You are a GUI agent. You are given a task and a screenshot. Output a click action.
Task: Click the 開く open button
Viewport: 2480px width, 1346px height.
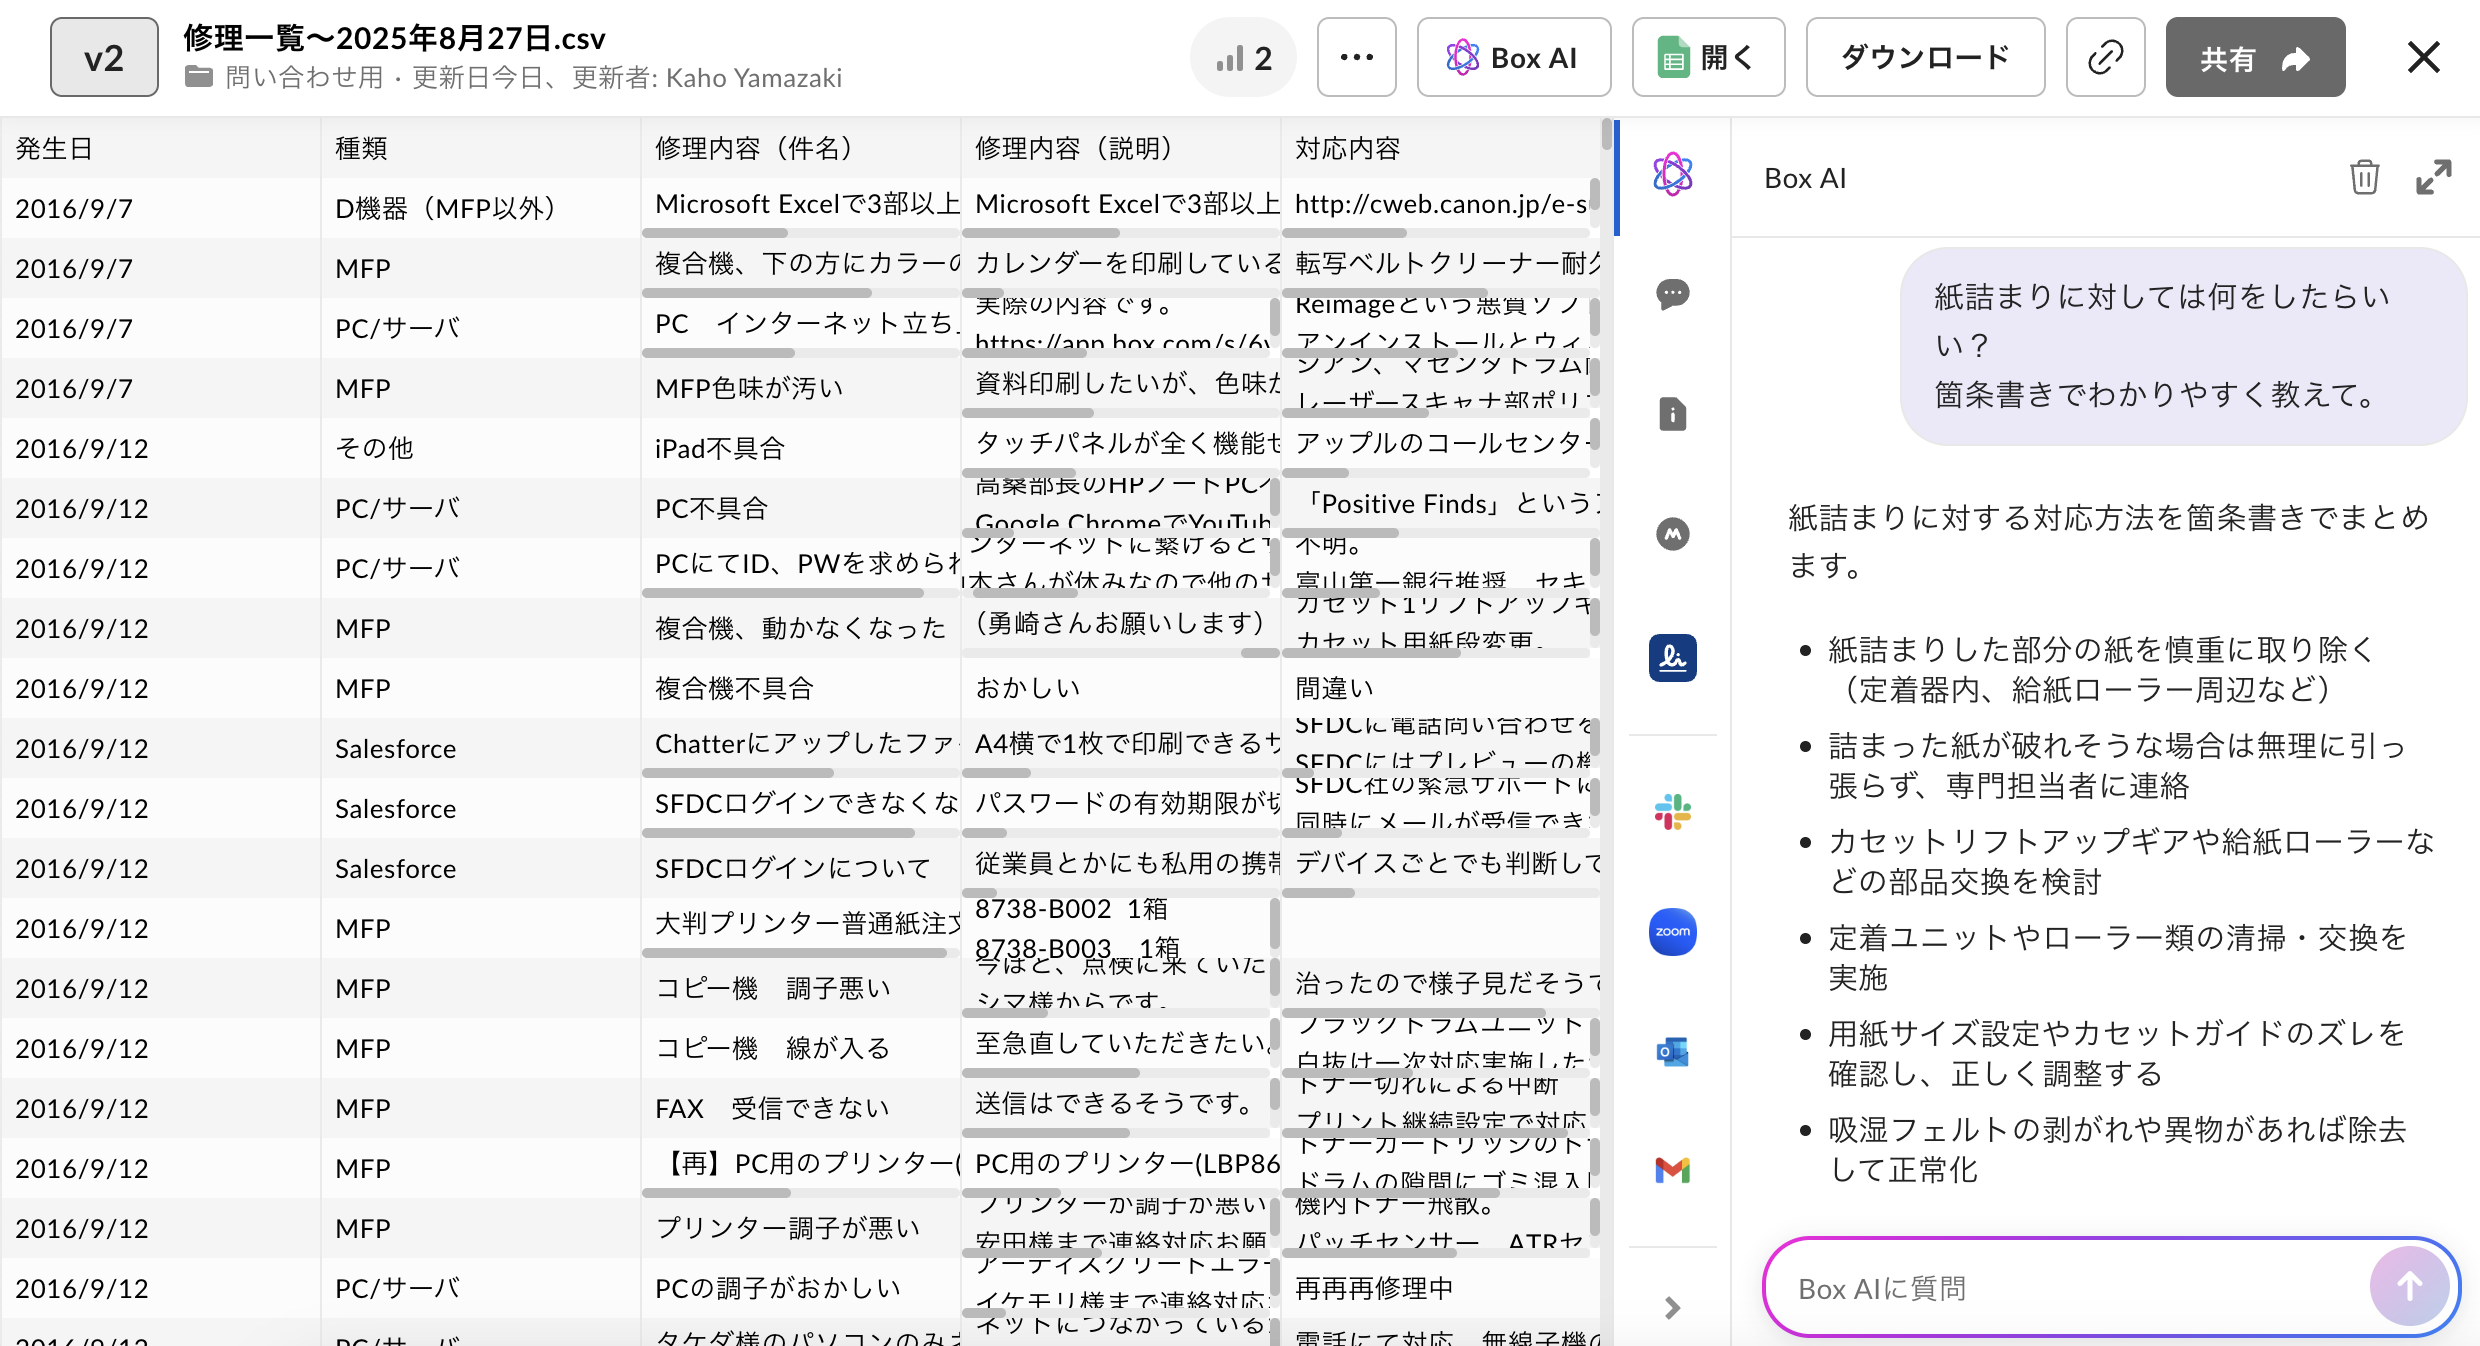click(1708, 57)
